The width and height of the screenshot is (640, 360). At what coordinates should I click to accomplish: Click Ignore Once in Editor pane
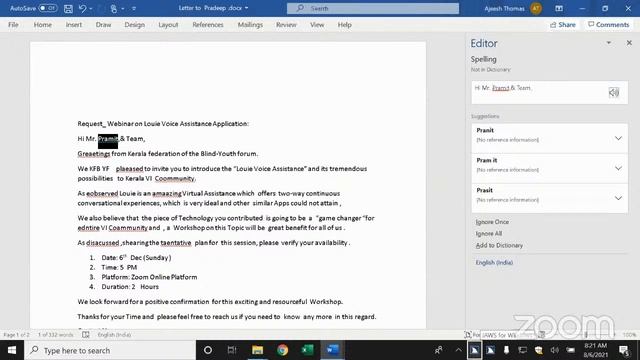(492, 222)
